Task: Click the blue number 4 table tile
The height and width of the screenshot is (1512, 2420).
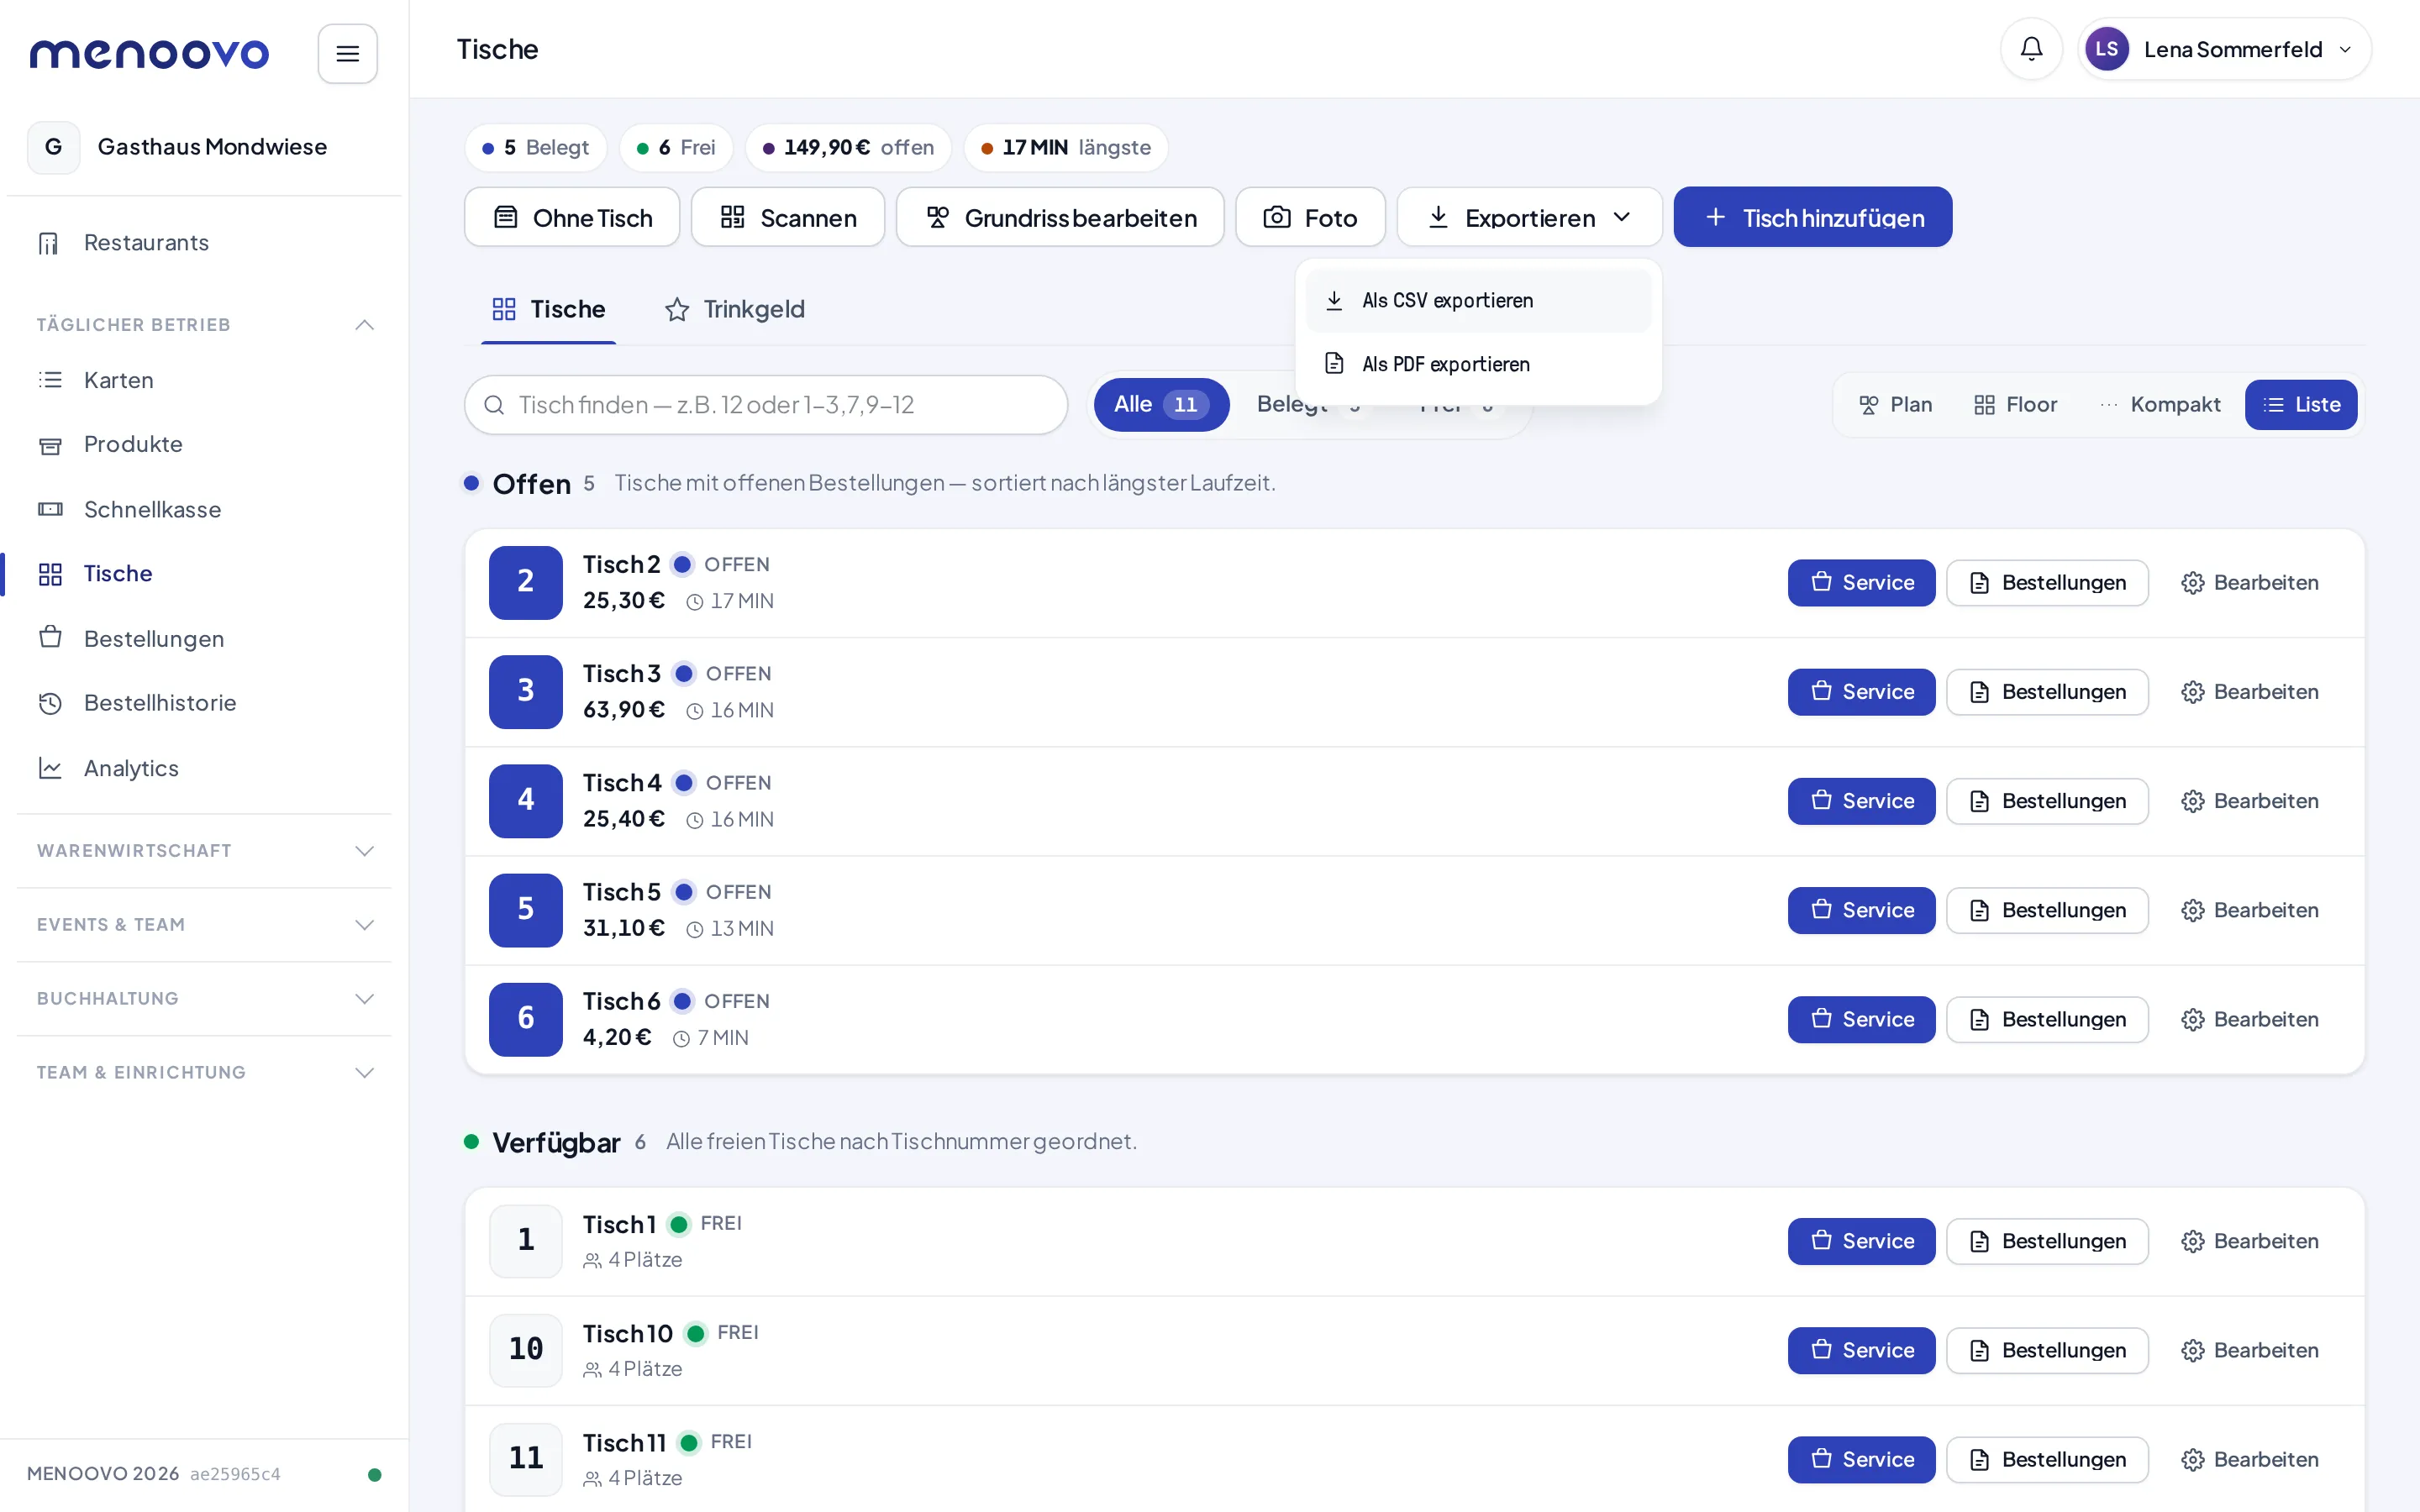Action: [x=526, y=800]
